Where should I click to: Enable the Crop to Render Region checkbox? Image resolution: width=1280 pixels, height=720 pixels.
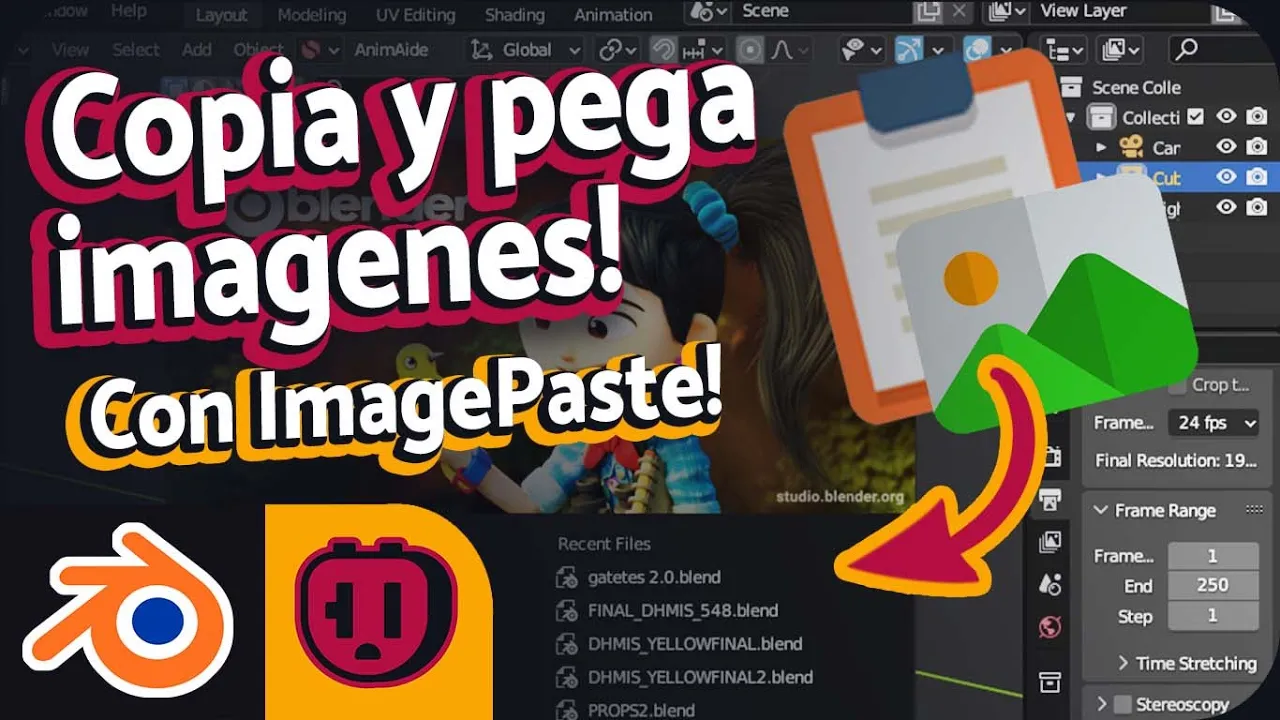(x=1178, y=384)
